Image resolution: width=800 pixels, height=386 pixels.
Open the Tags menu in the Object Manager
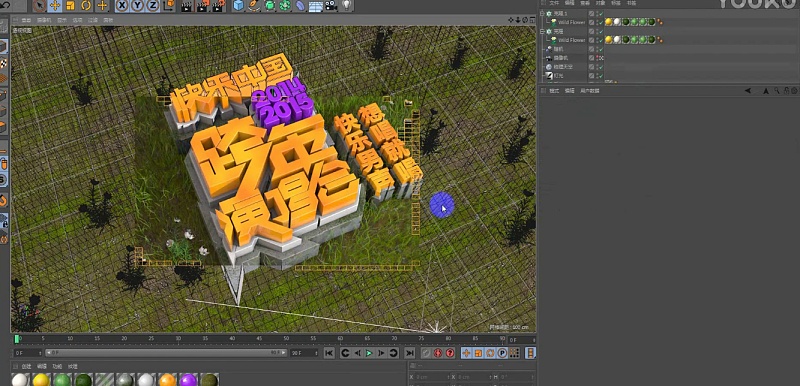click(x=616, y=3)
